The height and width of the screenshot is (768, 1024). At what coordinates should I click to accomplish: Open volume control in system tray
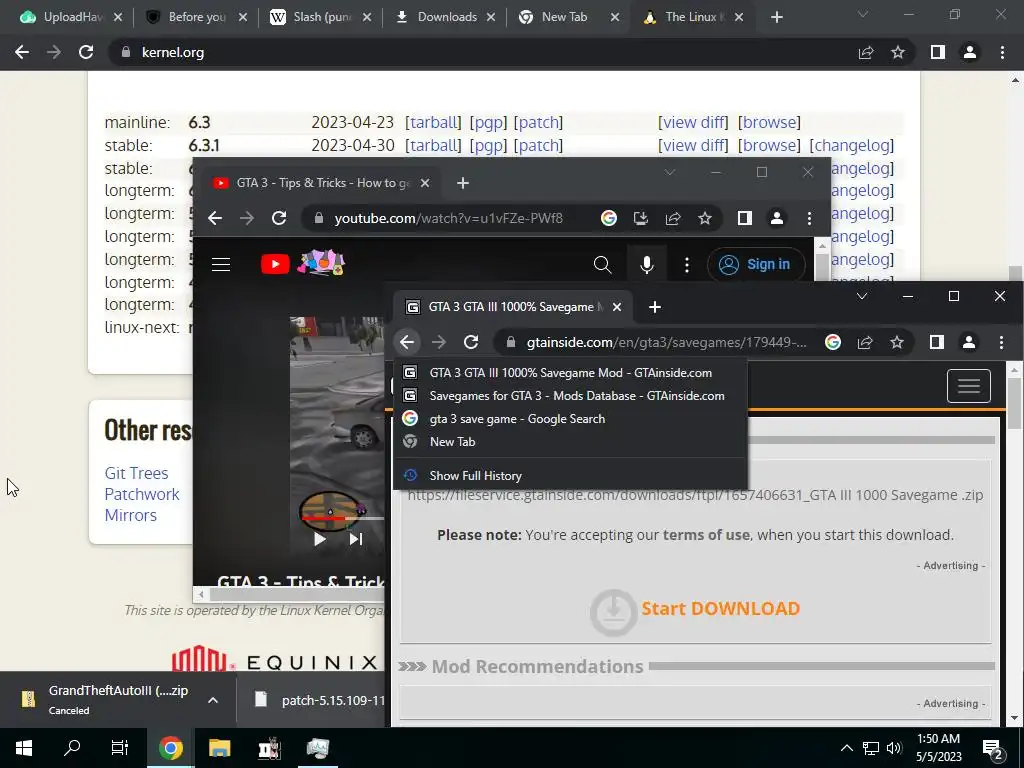click(x=894, y=748)
